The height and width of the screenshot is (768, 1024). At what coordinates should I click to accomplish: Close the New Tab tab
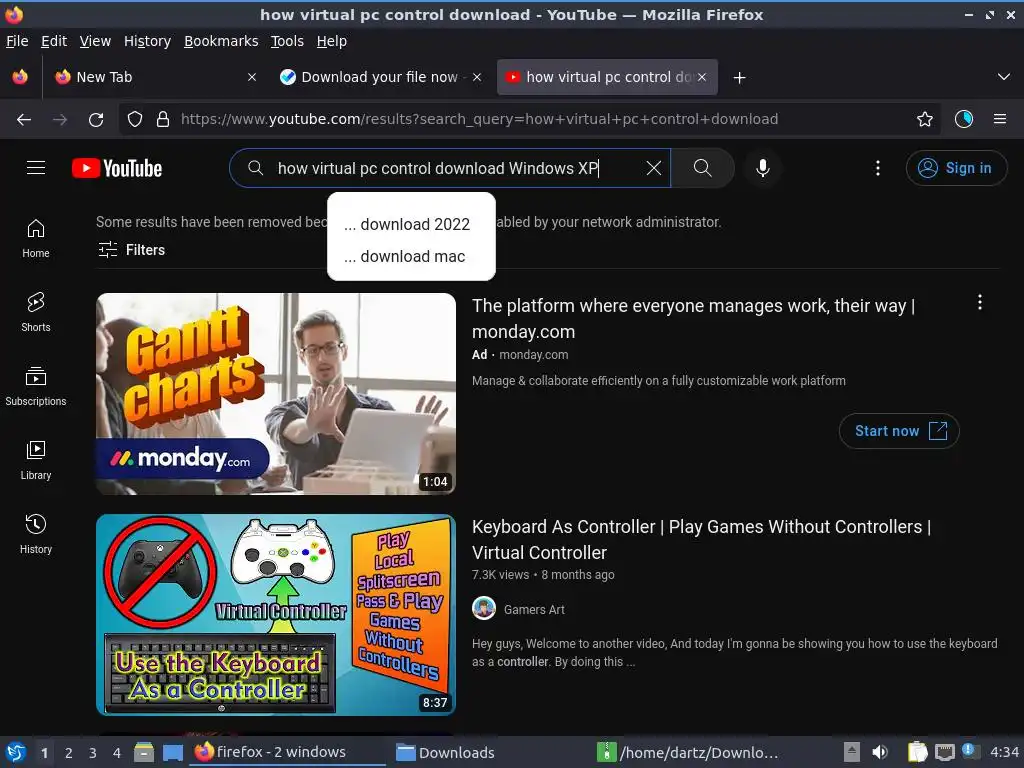pyautogui.click(x=252, y=77)
